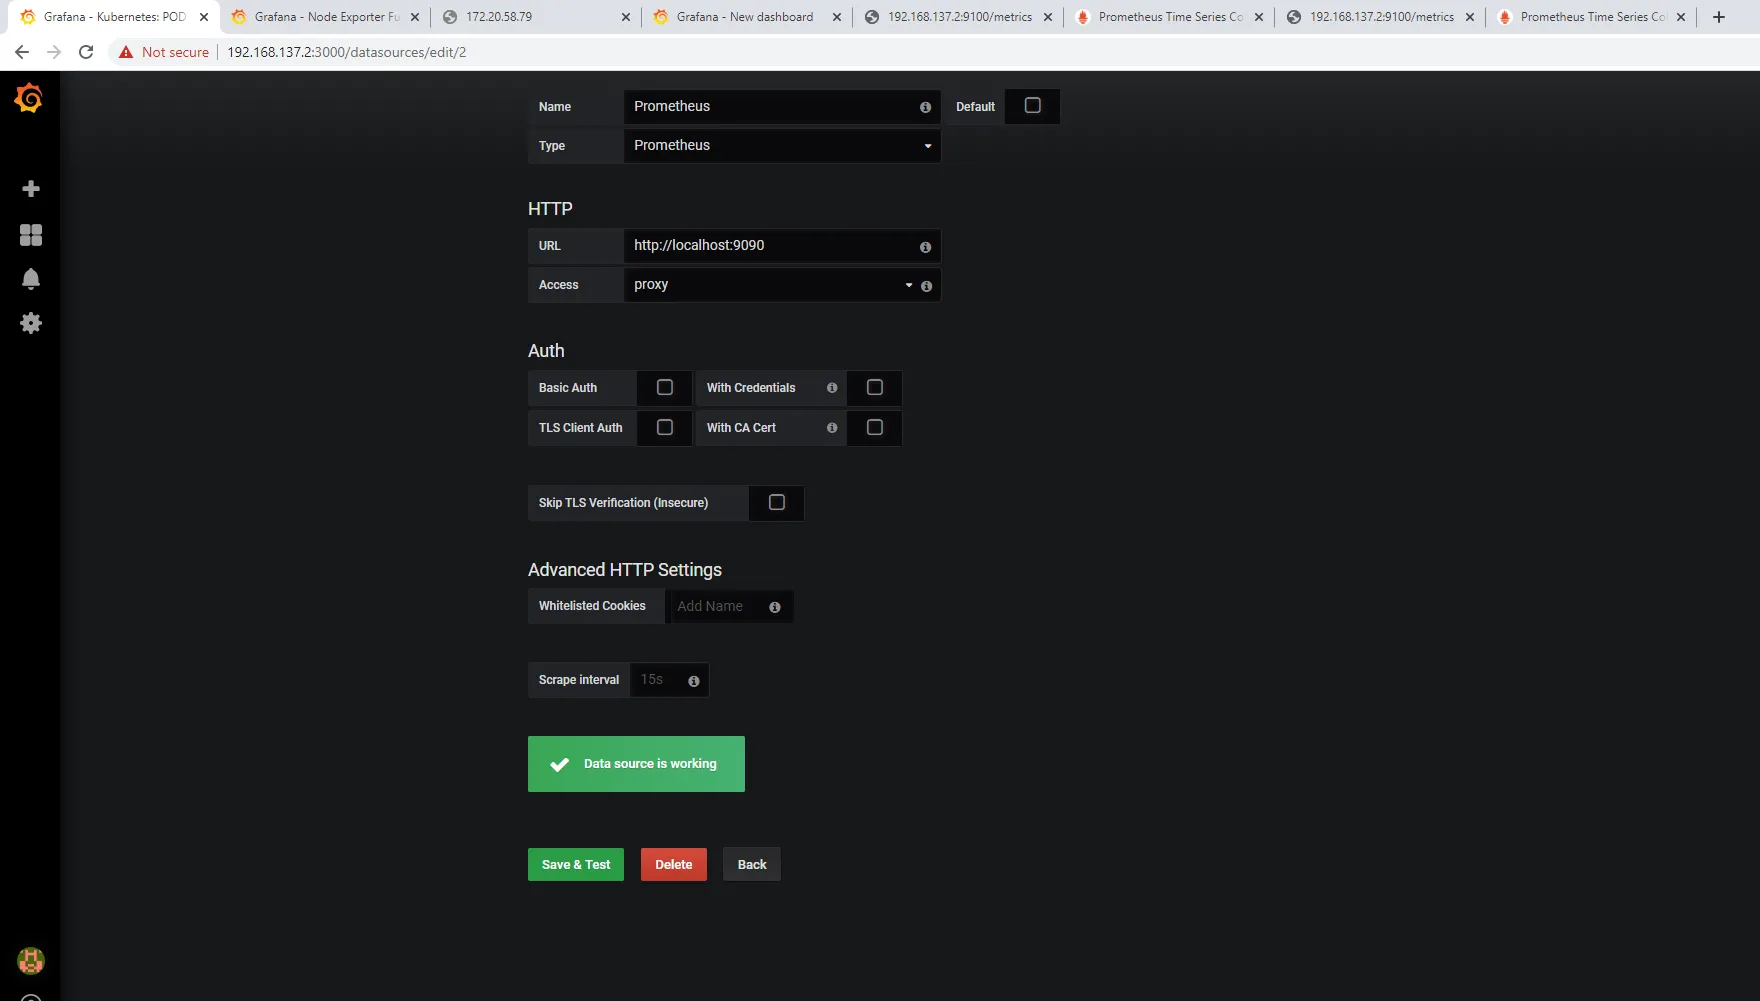Click the red Delete button
1760x1001 pixels.
pyautogui.click(x=674, y=865)
